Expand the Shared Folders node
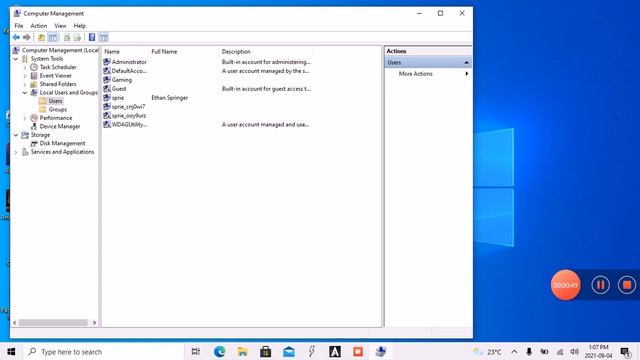Screen dimensions: 640x360 click(25, 84)
